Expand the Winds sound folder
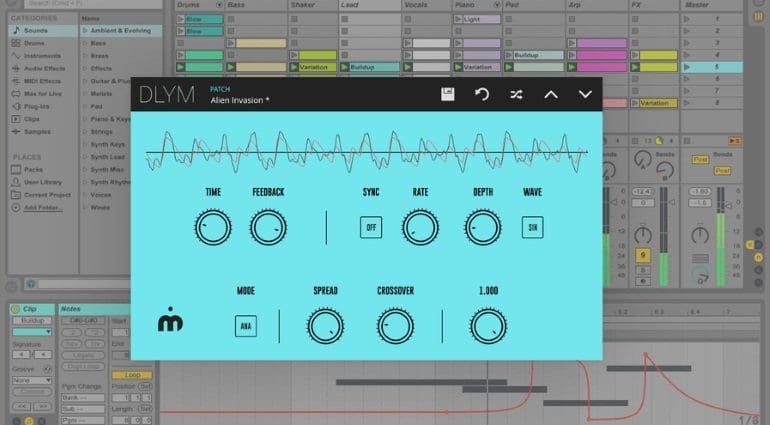The height and width of the screenshot is (425, 770). [x=84, y=208]
